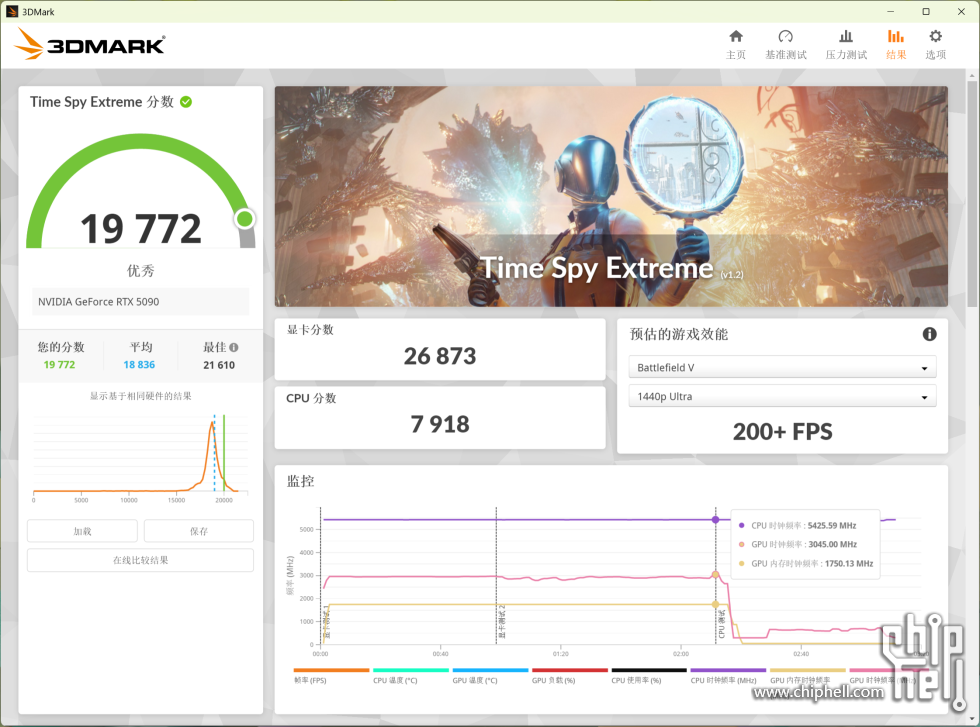This screenshot has width=980, height=727.
Task: Click the 显示基于相同硬件的结果 label
Action: [141, 396]
